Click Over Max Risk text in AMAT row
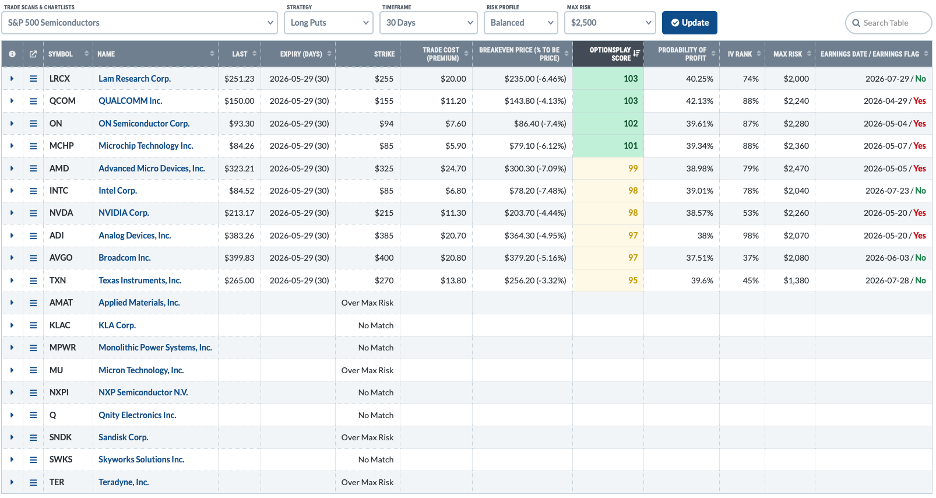936x498 pixels. (367, 303)
